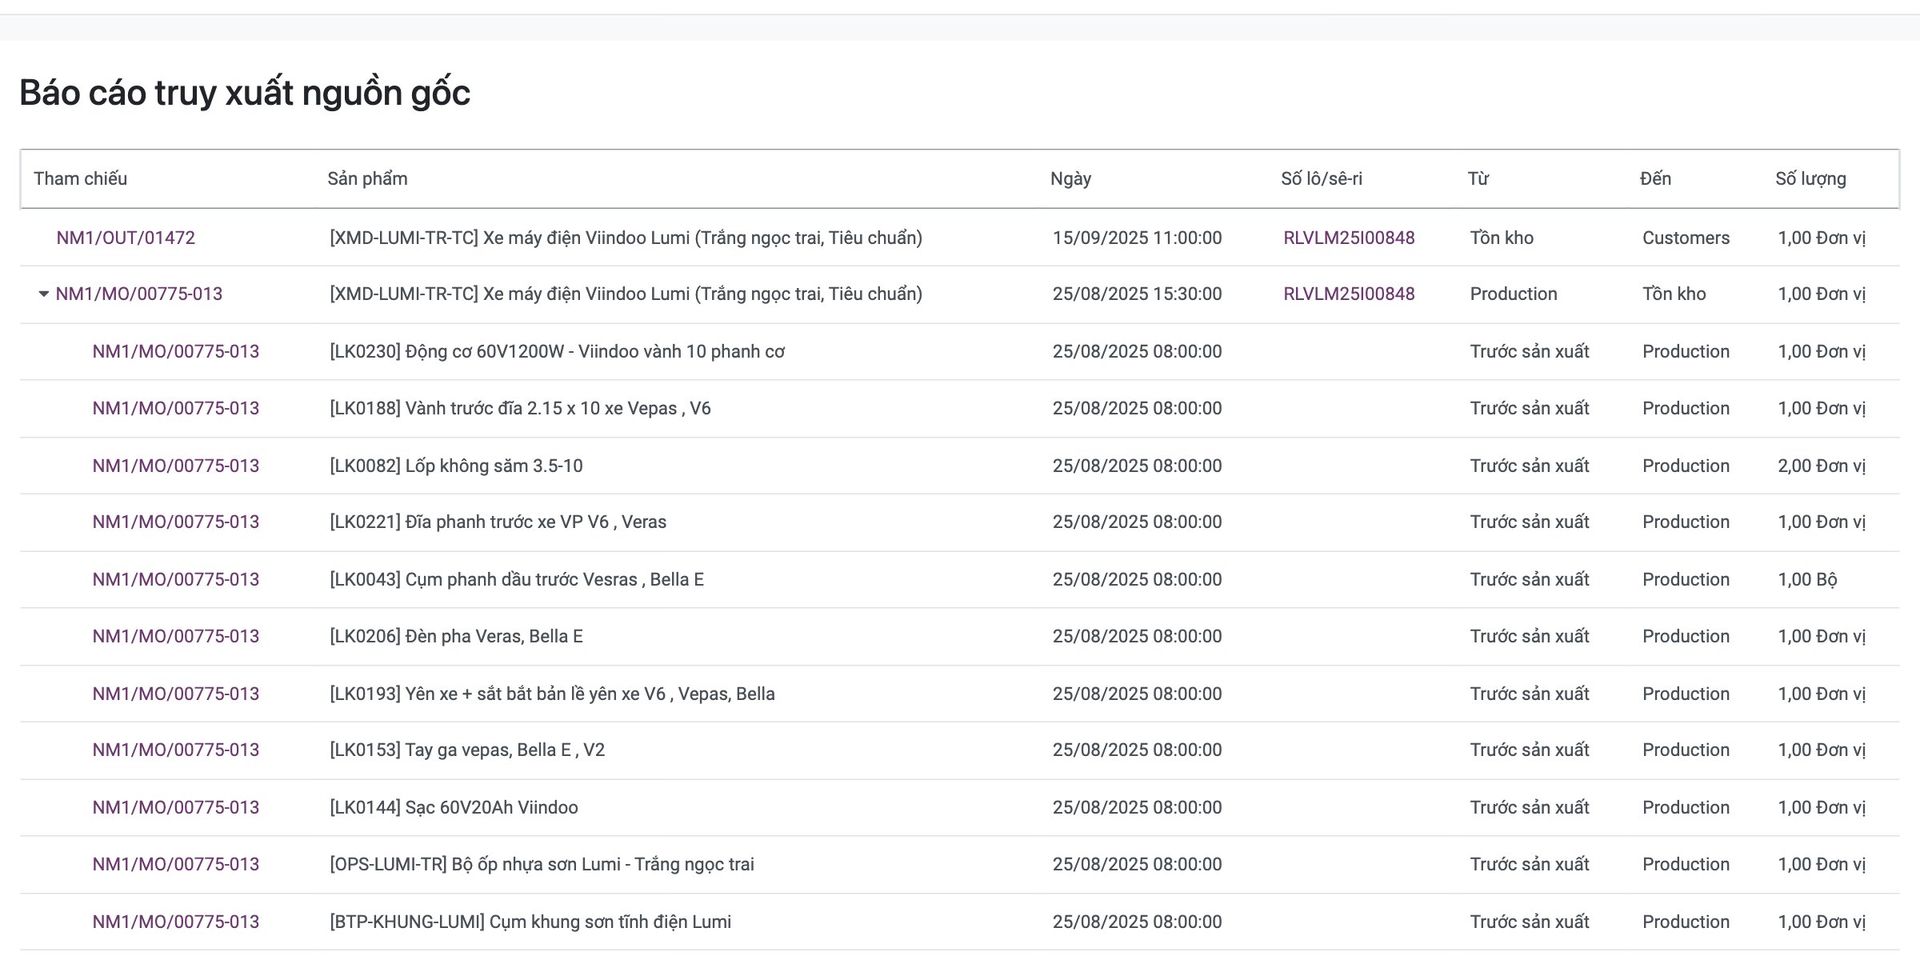Open reference for LK0144 Sạc 60V20Ah row
The image size is (1920, 956).
[x=176, y=808]
